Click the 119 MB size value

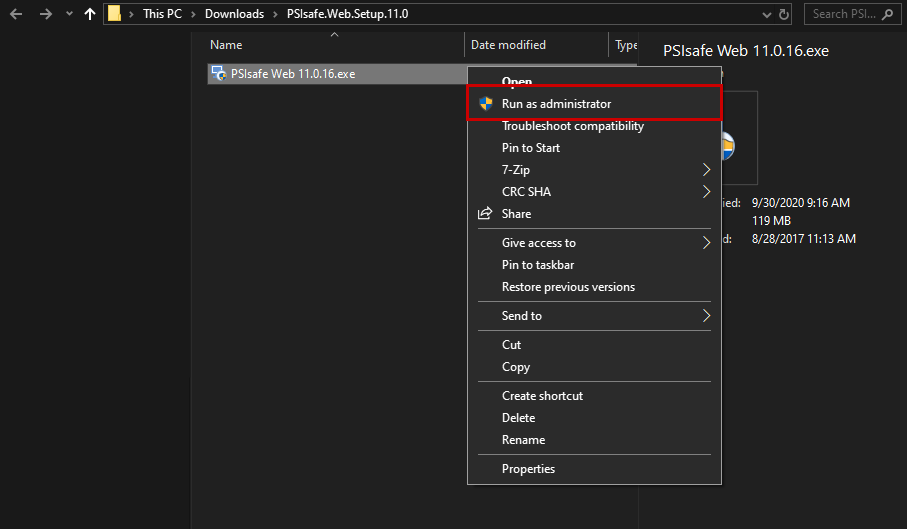point(771,221)
